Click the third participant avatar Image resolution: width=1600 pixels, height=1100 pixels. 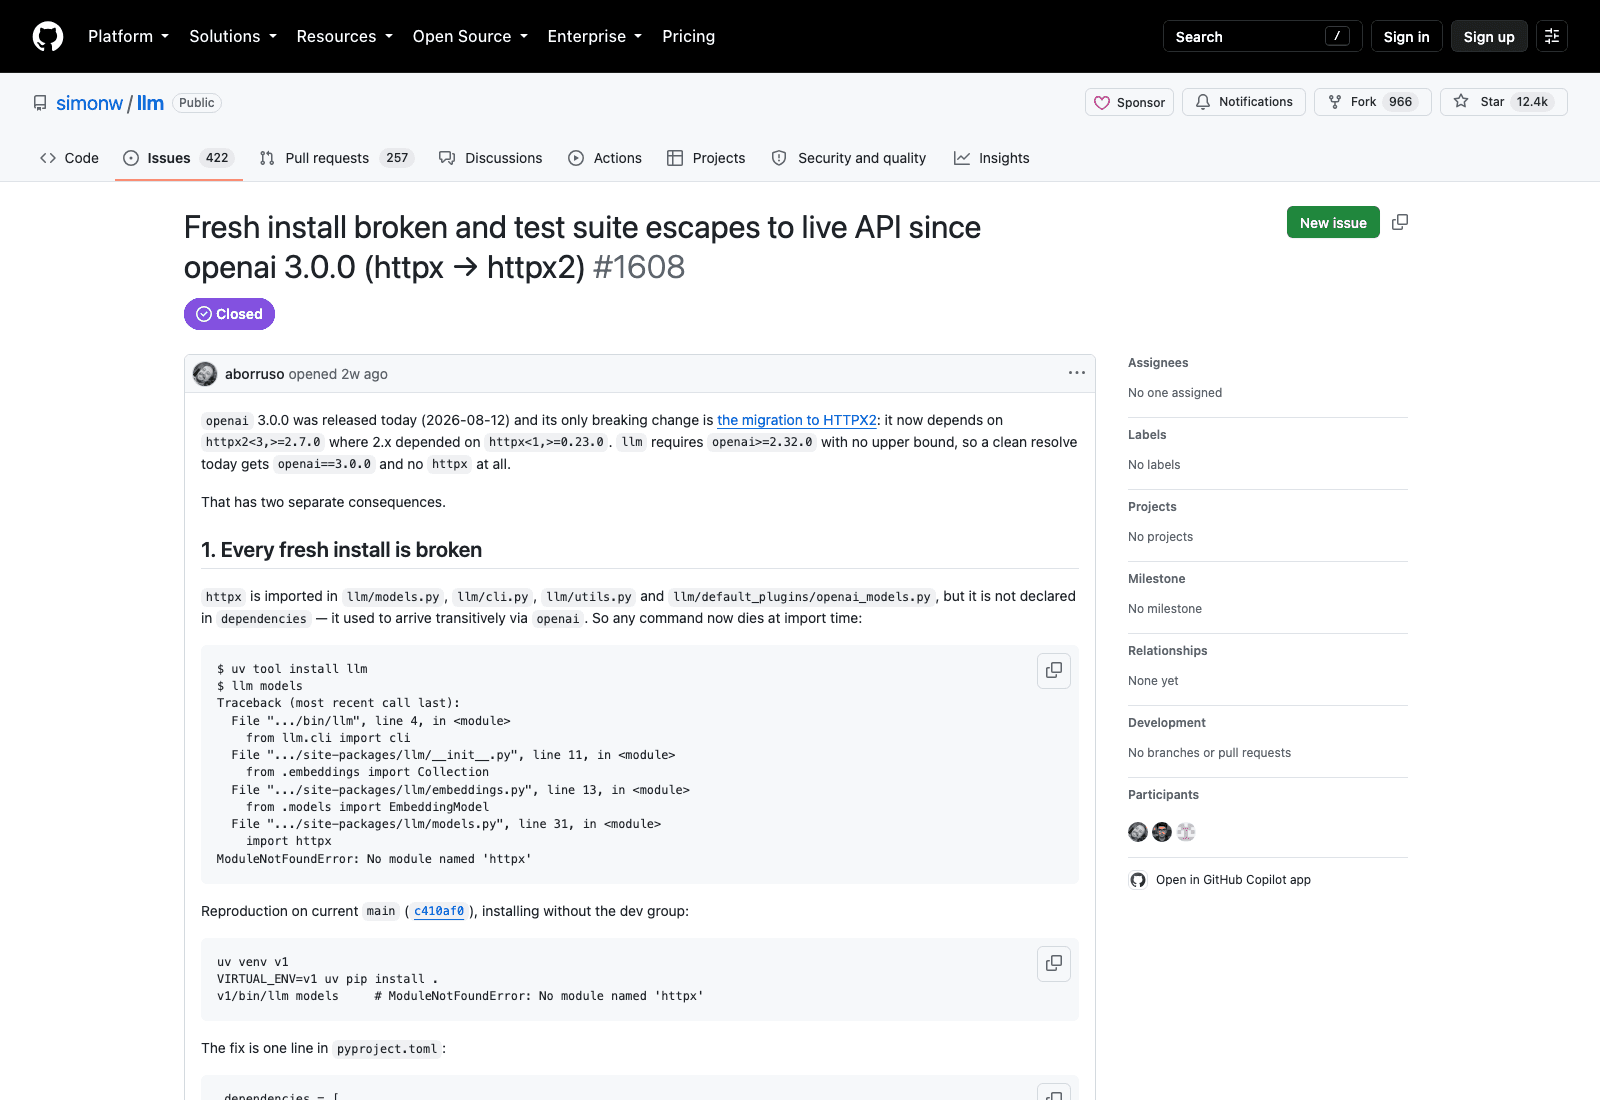[x=1186, y=832]
